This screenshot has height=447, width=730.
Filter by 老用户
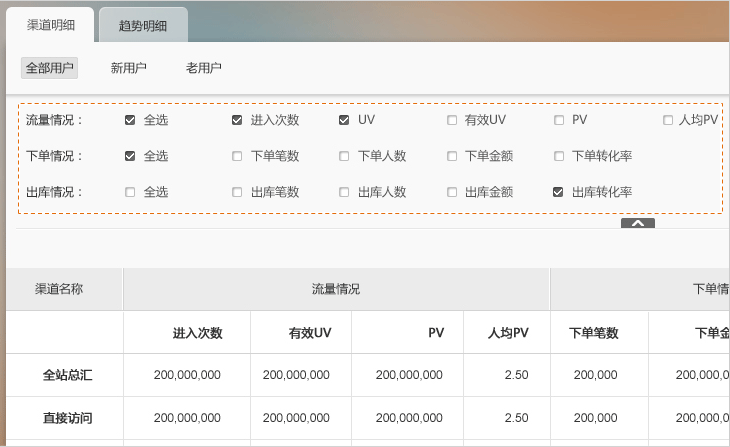point(203,68)
